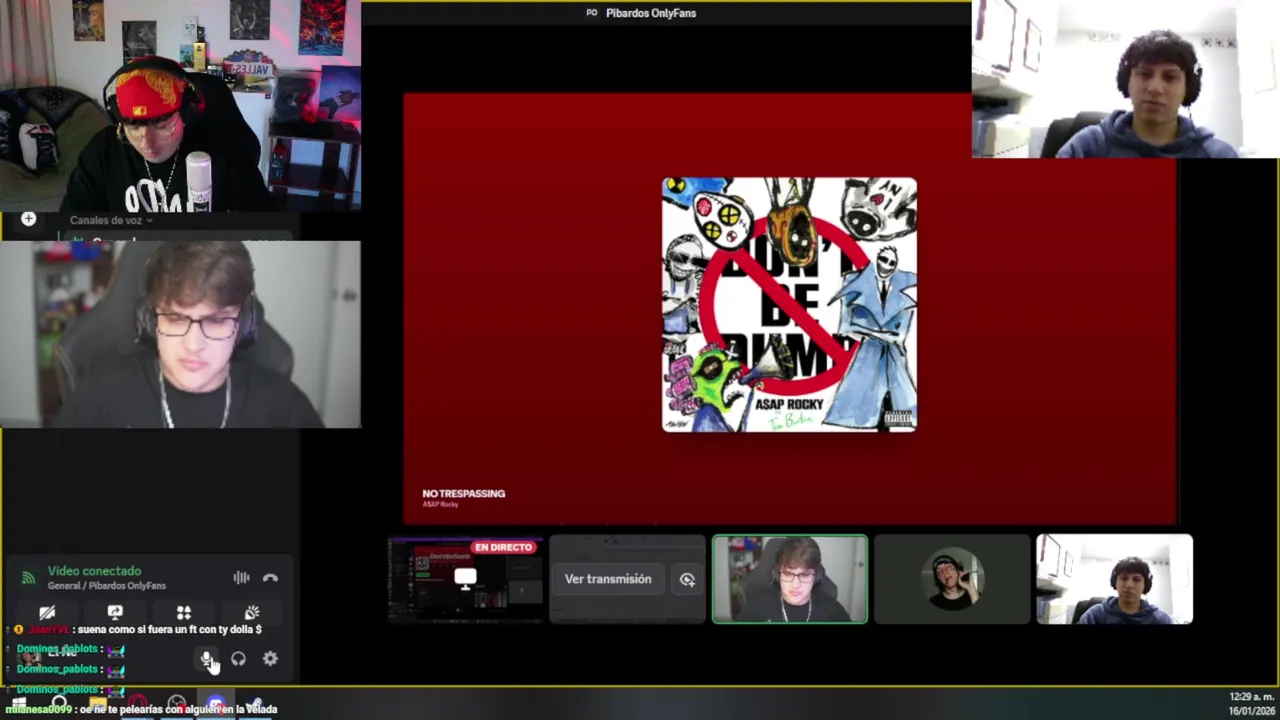This screenshot has width=1280, height=720.
Task: Click the 'A$AP Rocky' artist name
Action: pos(440,504)
